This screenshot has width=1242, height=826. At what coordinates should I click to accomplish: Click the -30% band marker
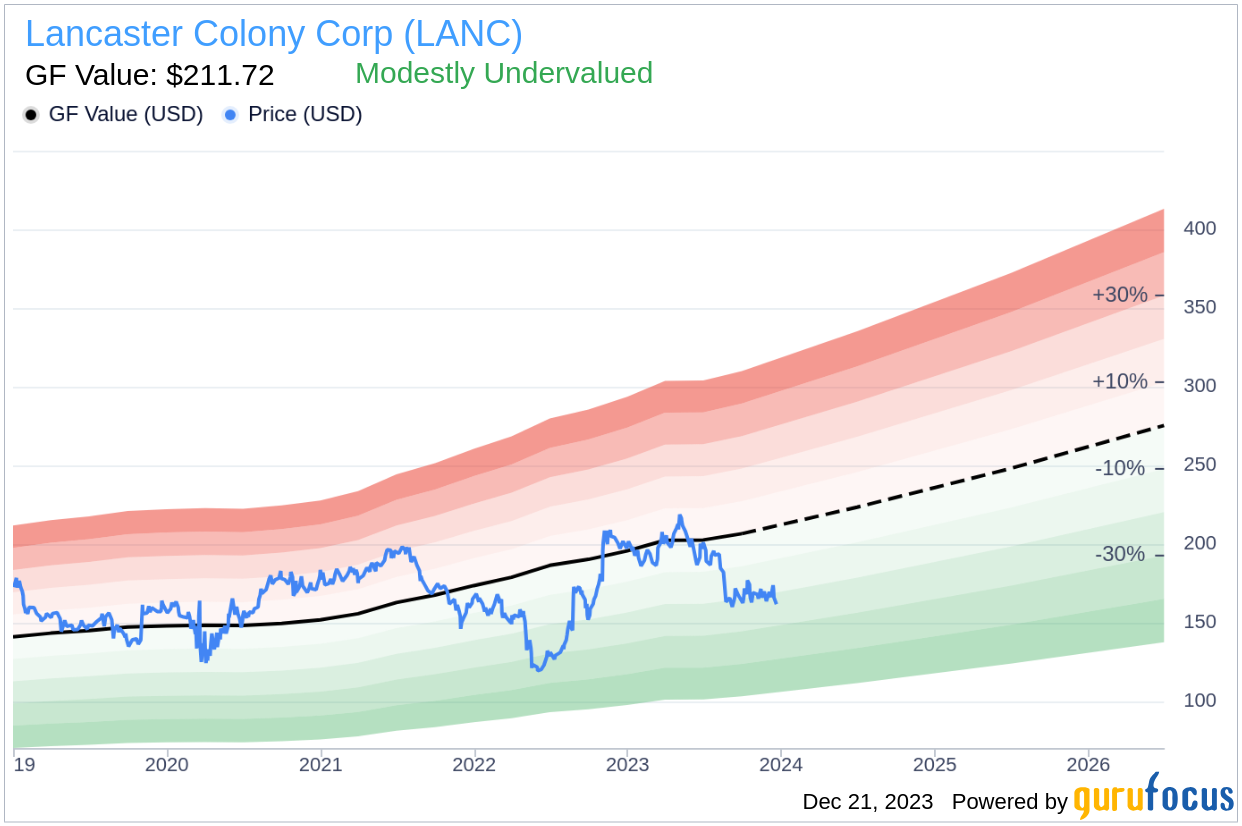click(x=1130, y=554)
